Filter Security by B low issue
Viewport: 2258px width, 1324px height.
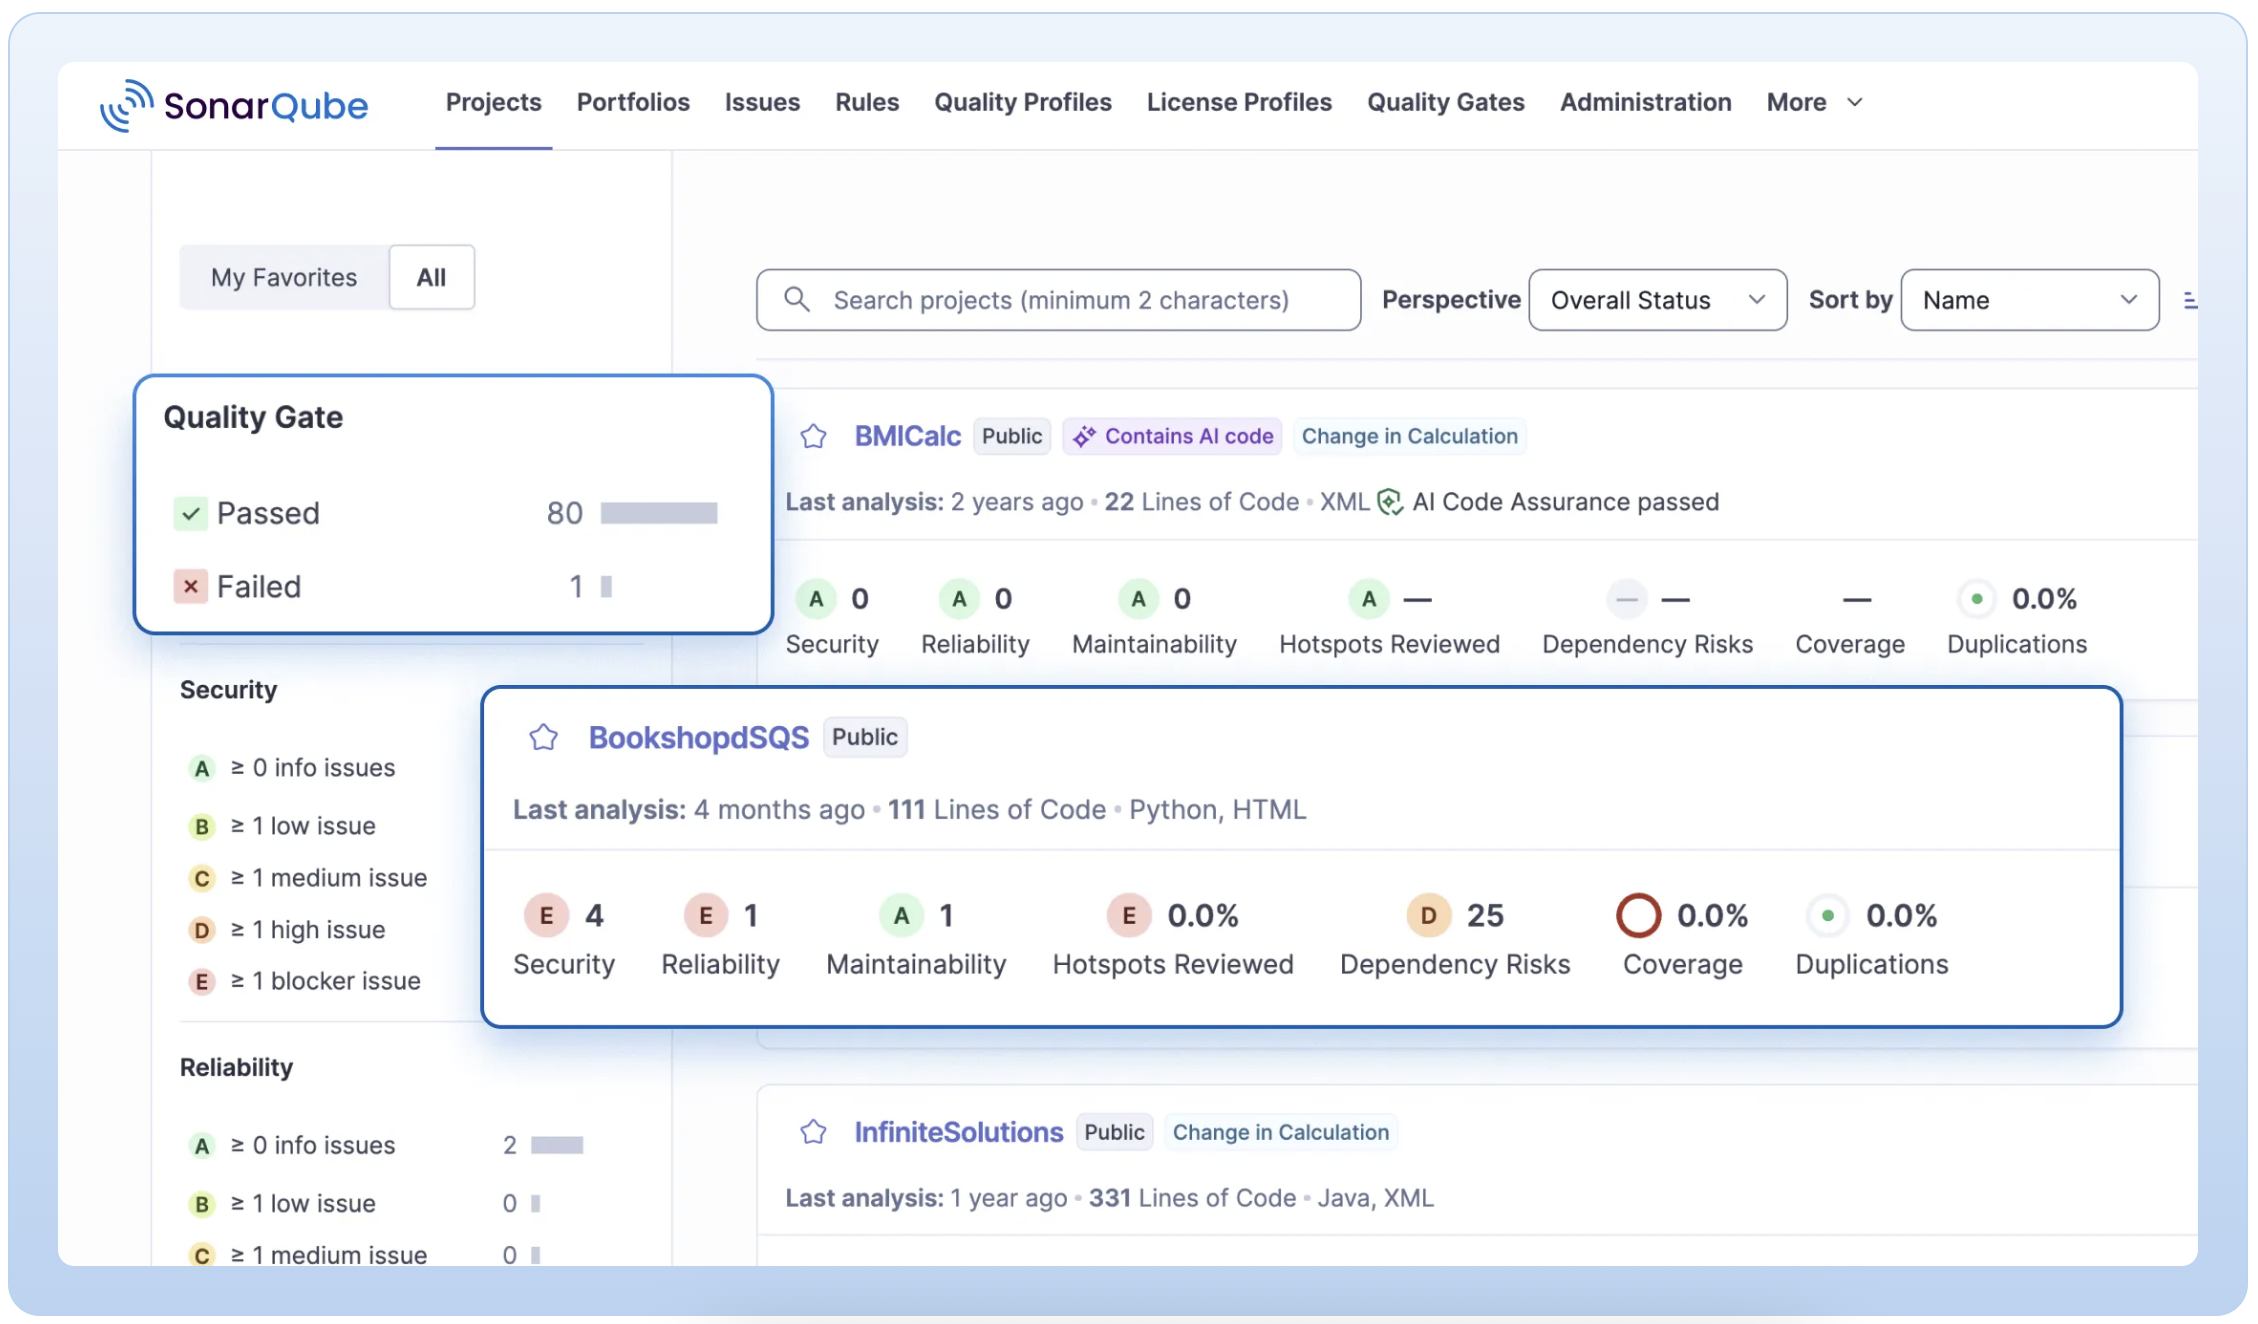(282, 826)
